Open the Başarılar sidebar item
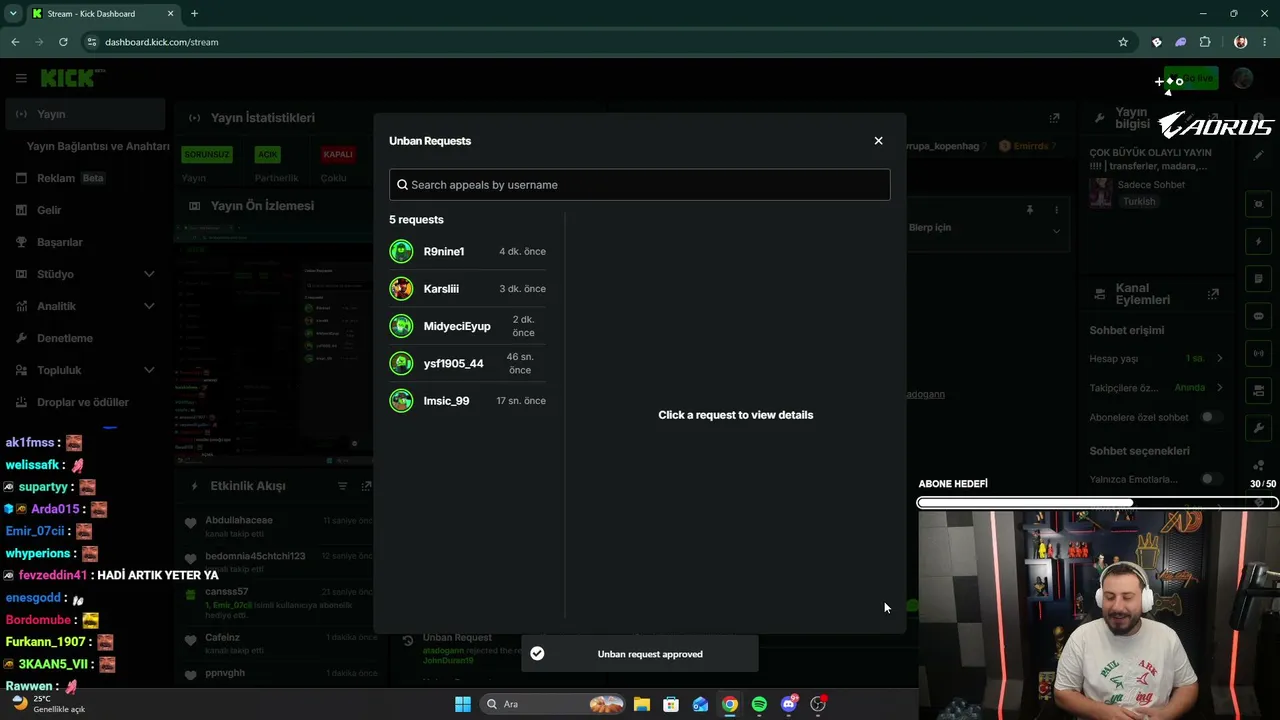This screenshot has height=720, width=1280. pyautogui.click(x=85, y=242)
